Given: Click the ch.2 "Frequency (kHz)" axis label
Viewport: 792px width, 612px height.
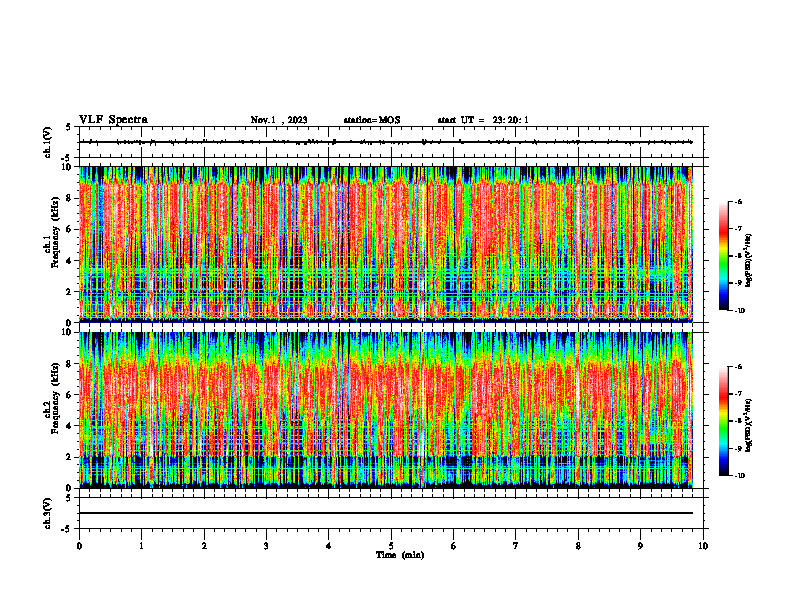Looking at the screenshot, I should click(55, 398).
